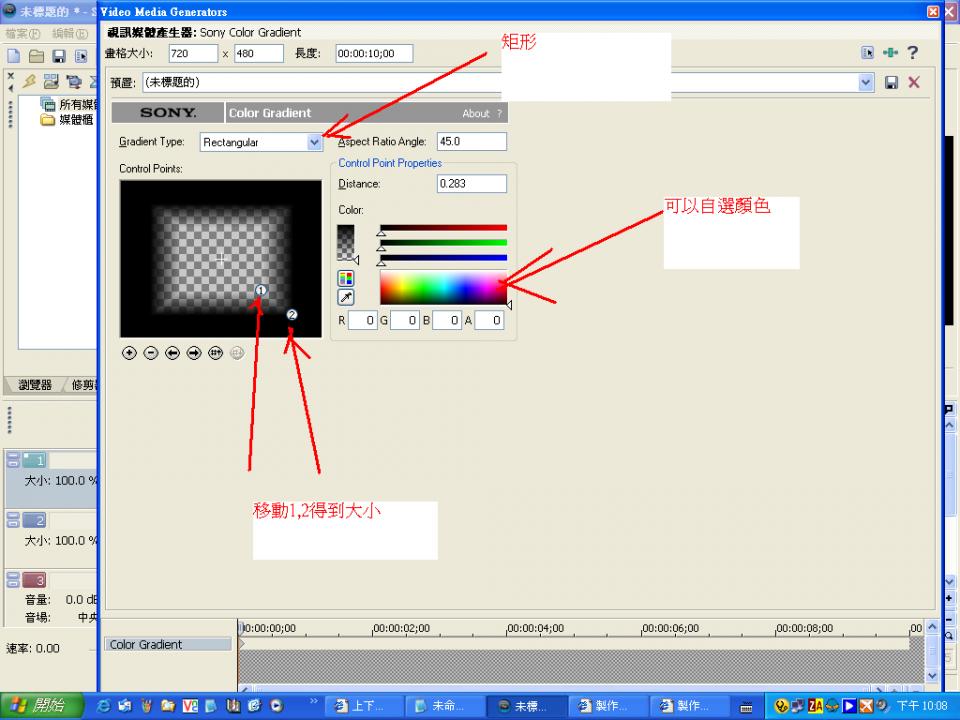This screenshot has height=720, width=960.
Task: Open the 編輯 (Edit) menu
Action: [69, 33]
